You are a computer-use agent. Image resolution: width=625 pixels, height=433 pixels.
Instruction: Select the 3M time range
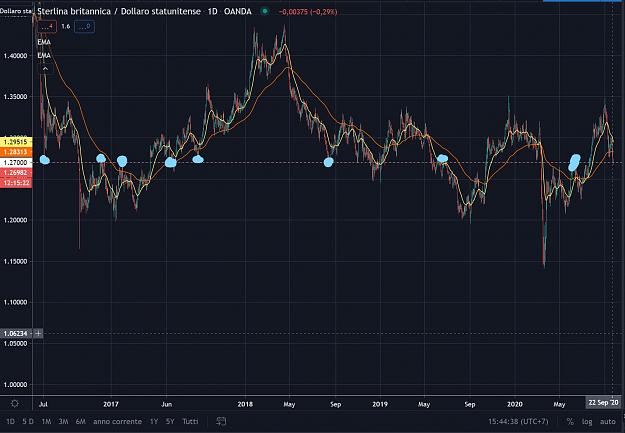[63, 421]
